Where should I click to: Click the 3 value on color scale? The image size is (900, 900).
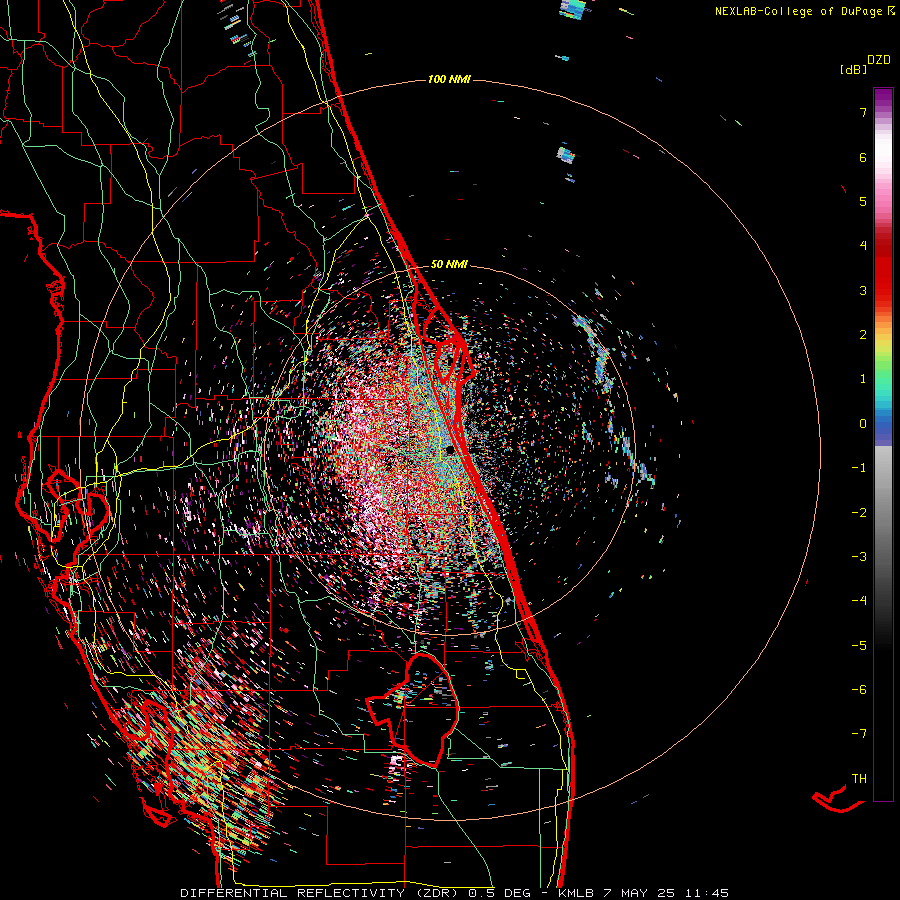click(x=863, y=290)
